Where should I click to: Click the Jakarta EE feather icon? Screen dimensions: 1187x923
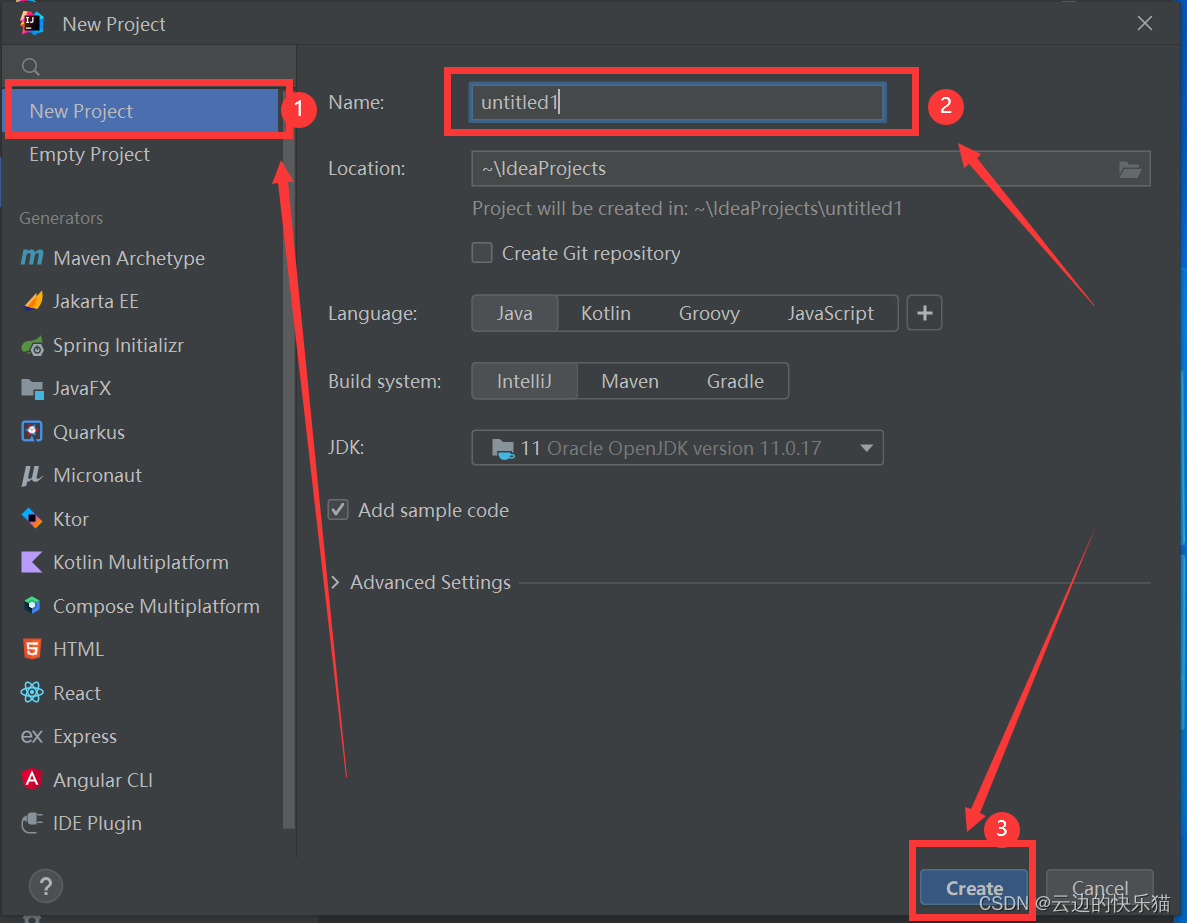(x=33, y=301)
